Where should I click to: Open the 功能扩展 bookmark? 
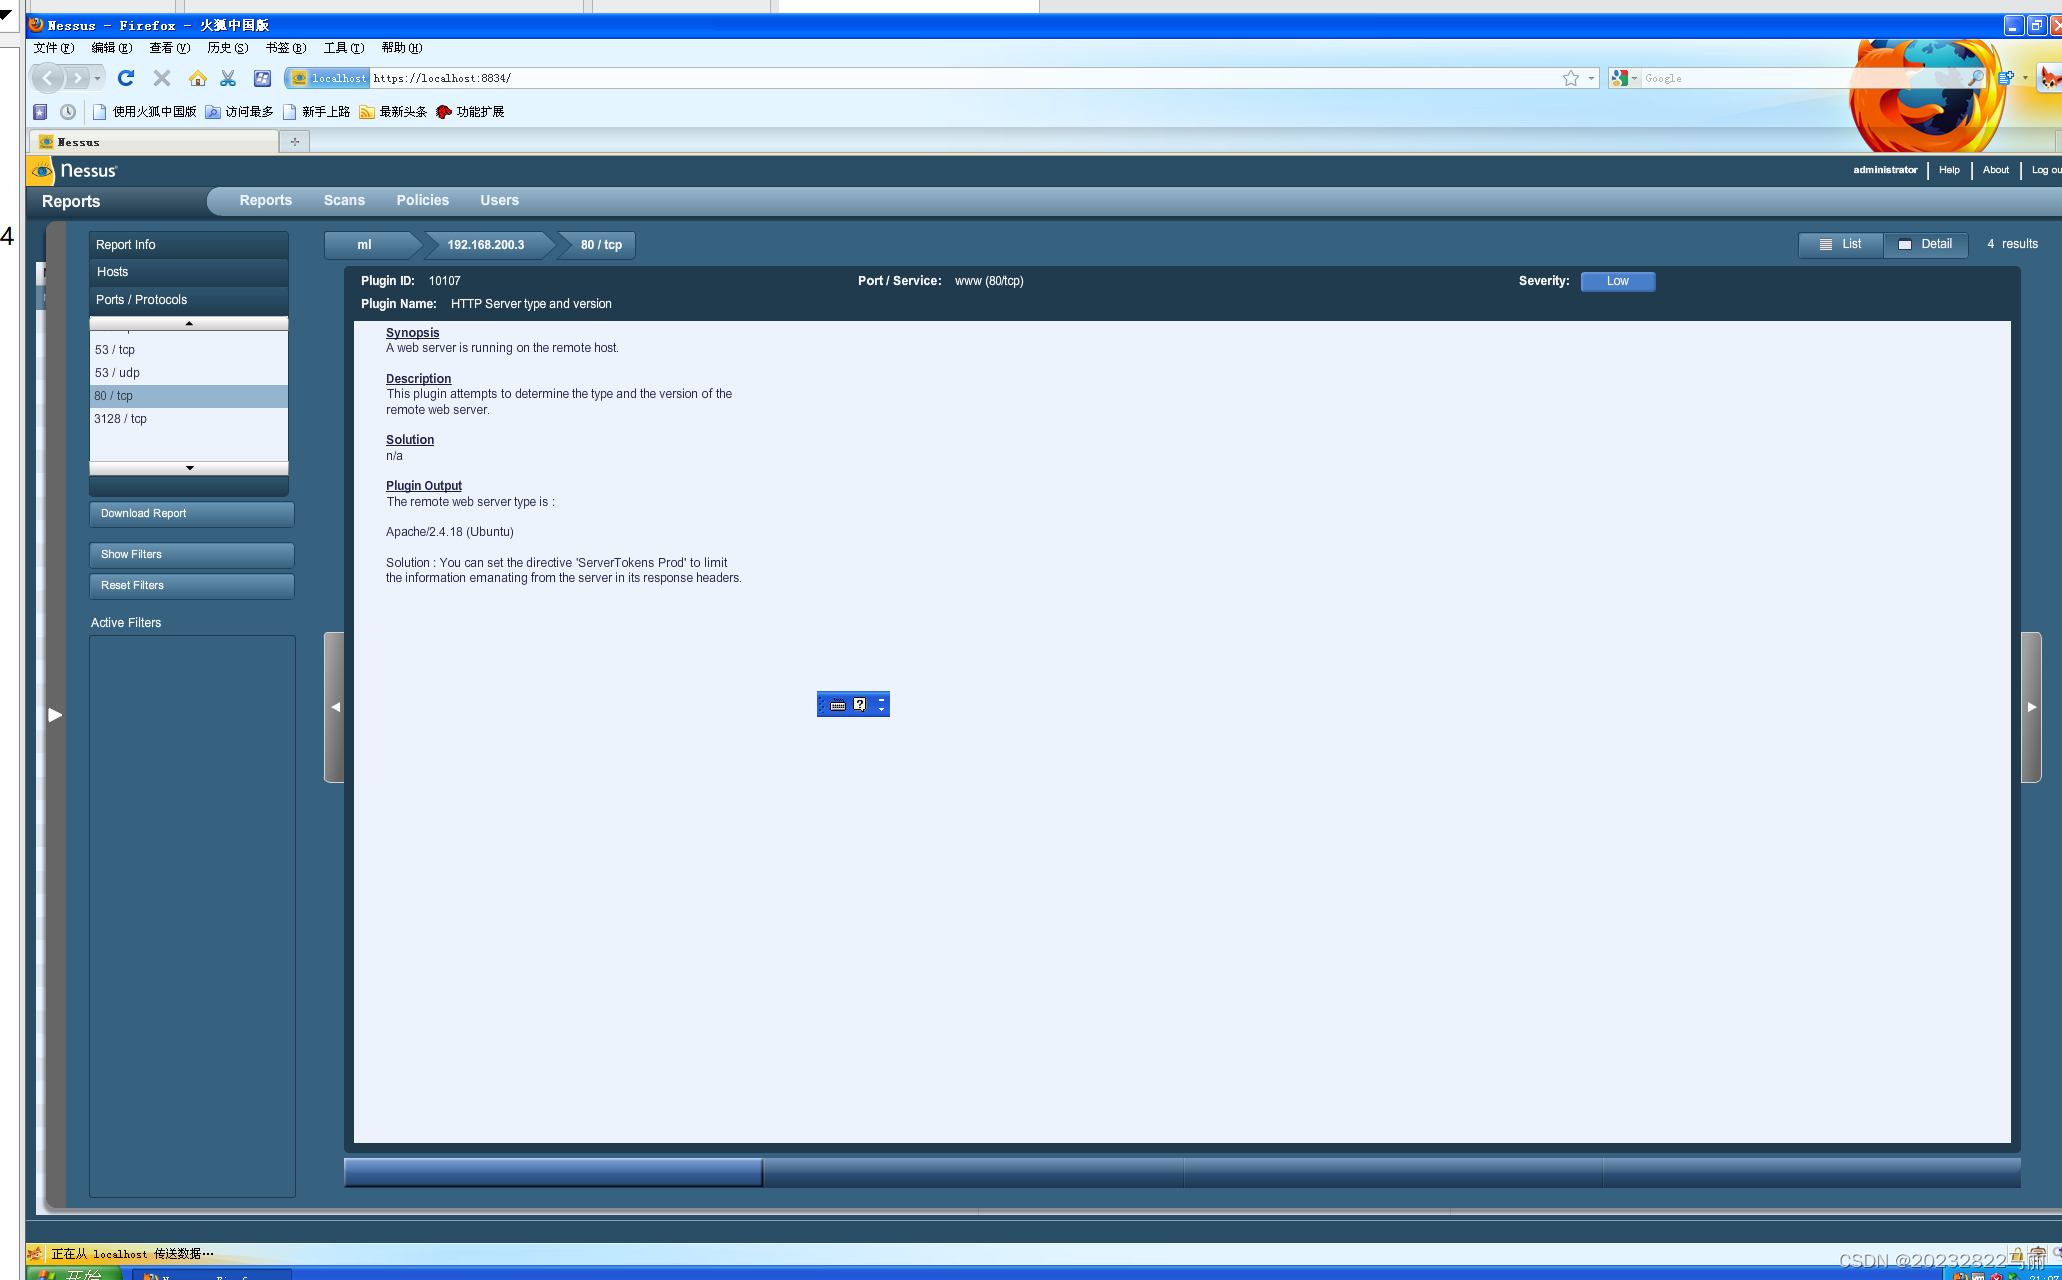(x=470, y=112)
